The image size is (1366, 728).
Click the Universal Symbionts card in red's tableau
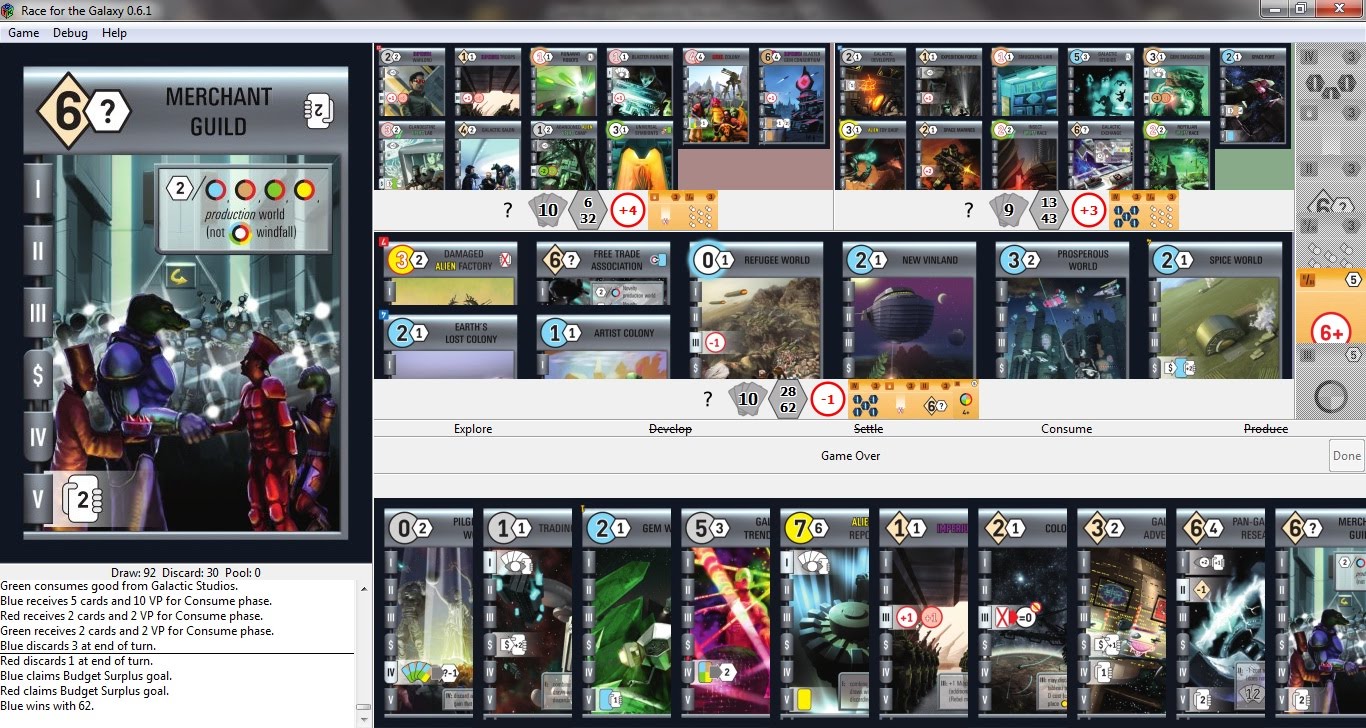coord(639,155)
